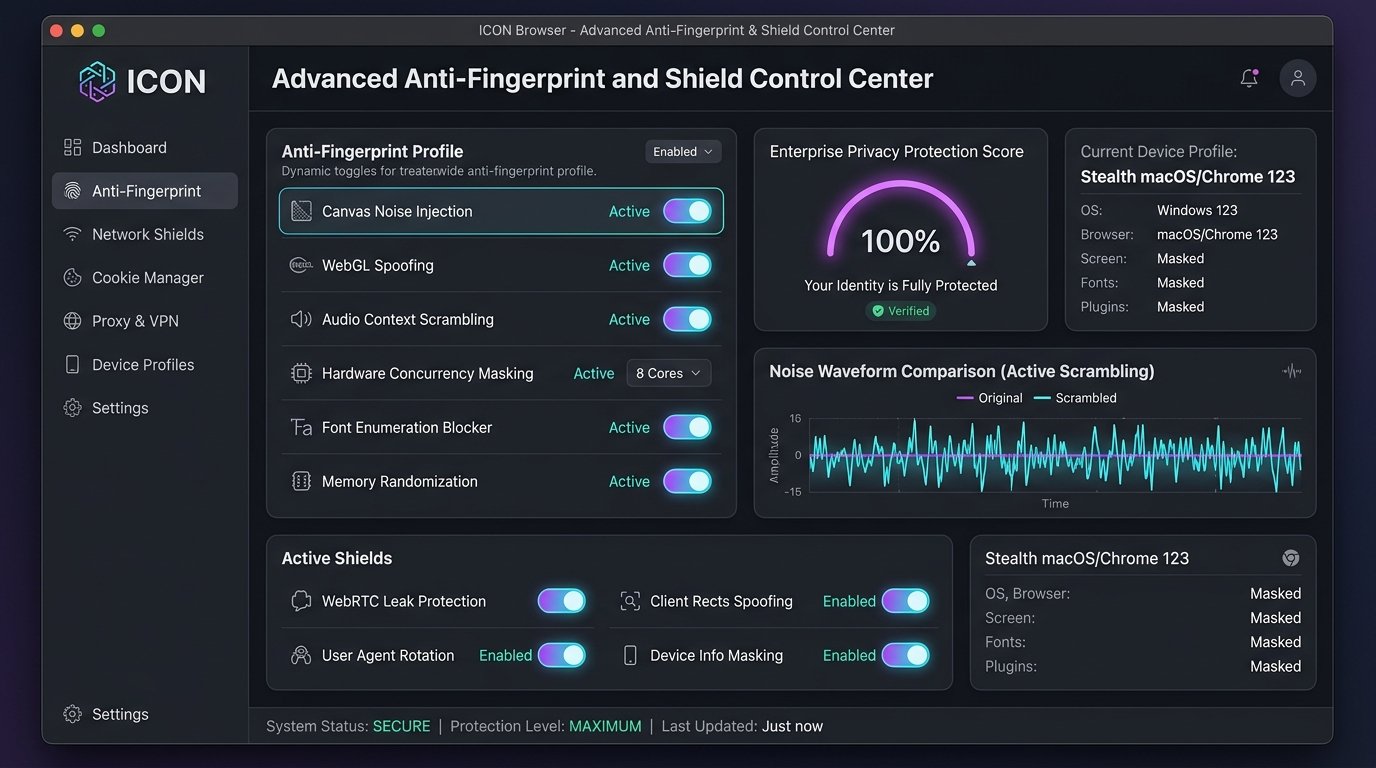The image size is (1376, 768).
Task: Open notifications with the bell icon
Action: 1249,78
